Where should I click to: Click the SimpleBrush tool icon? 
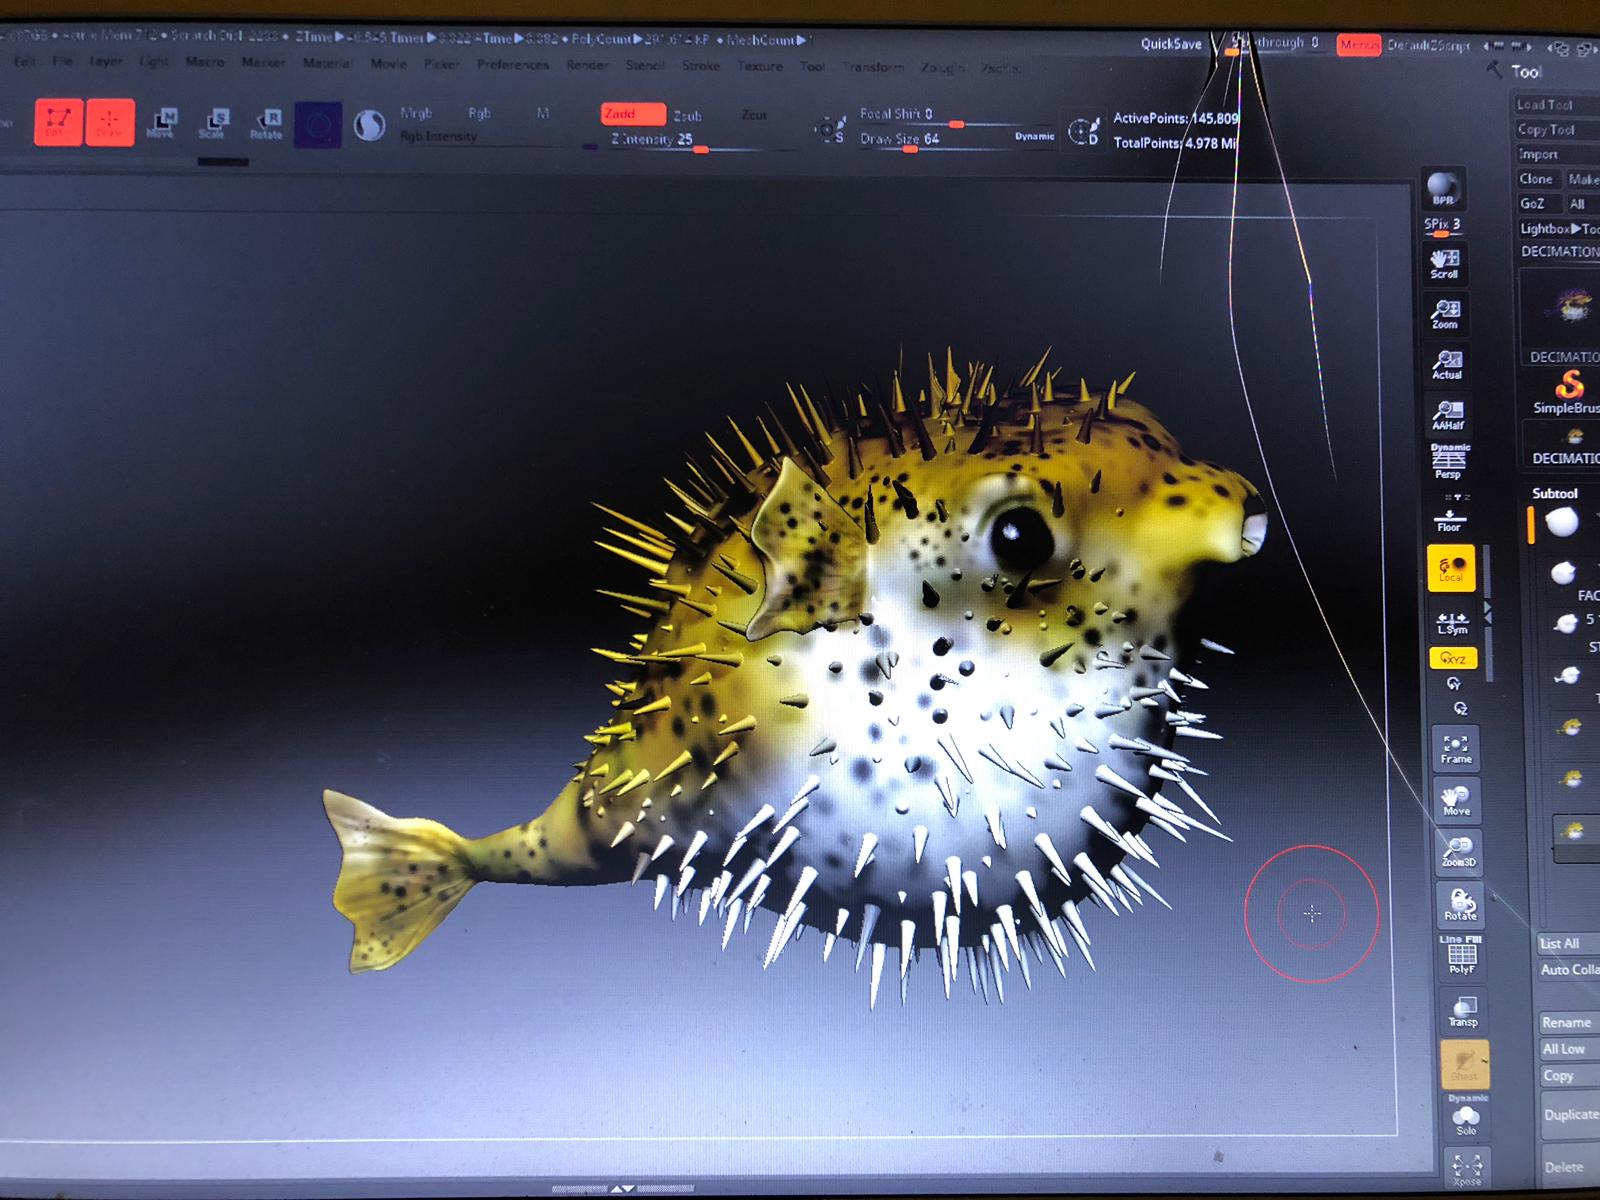click(1571, 391)
